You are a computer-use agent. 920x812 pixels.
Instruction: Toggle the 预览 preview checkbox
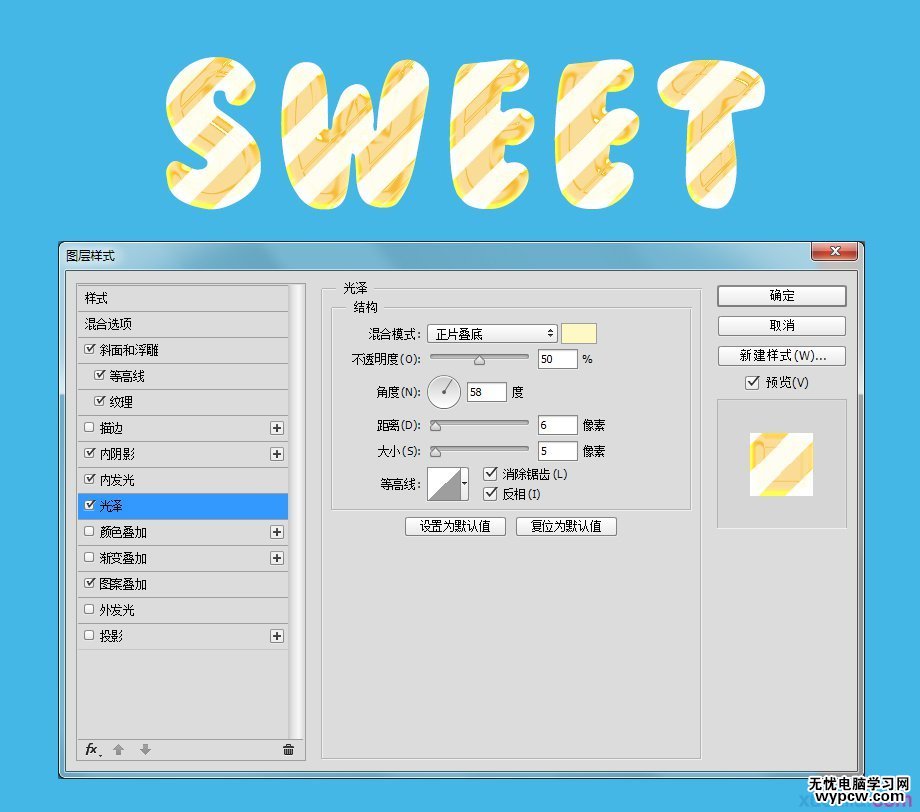753,382
